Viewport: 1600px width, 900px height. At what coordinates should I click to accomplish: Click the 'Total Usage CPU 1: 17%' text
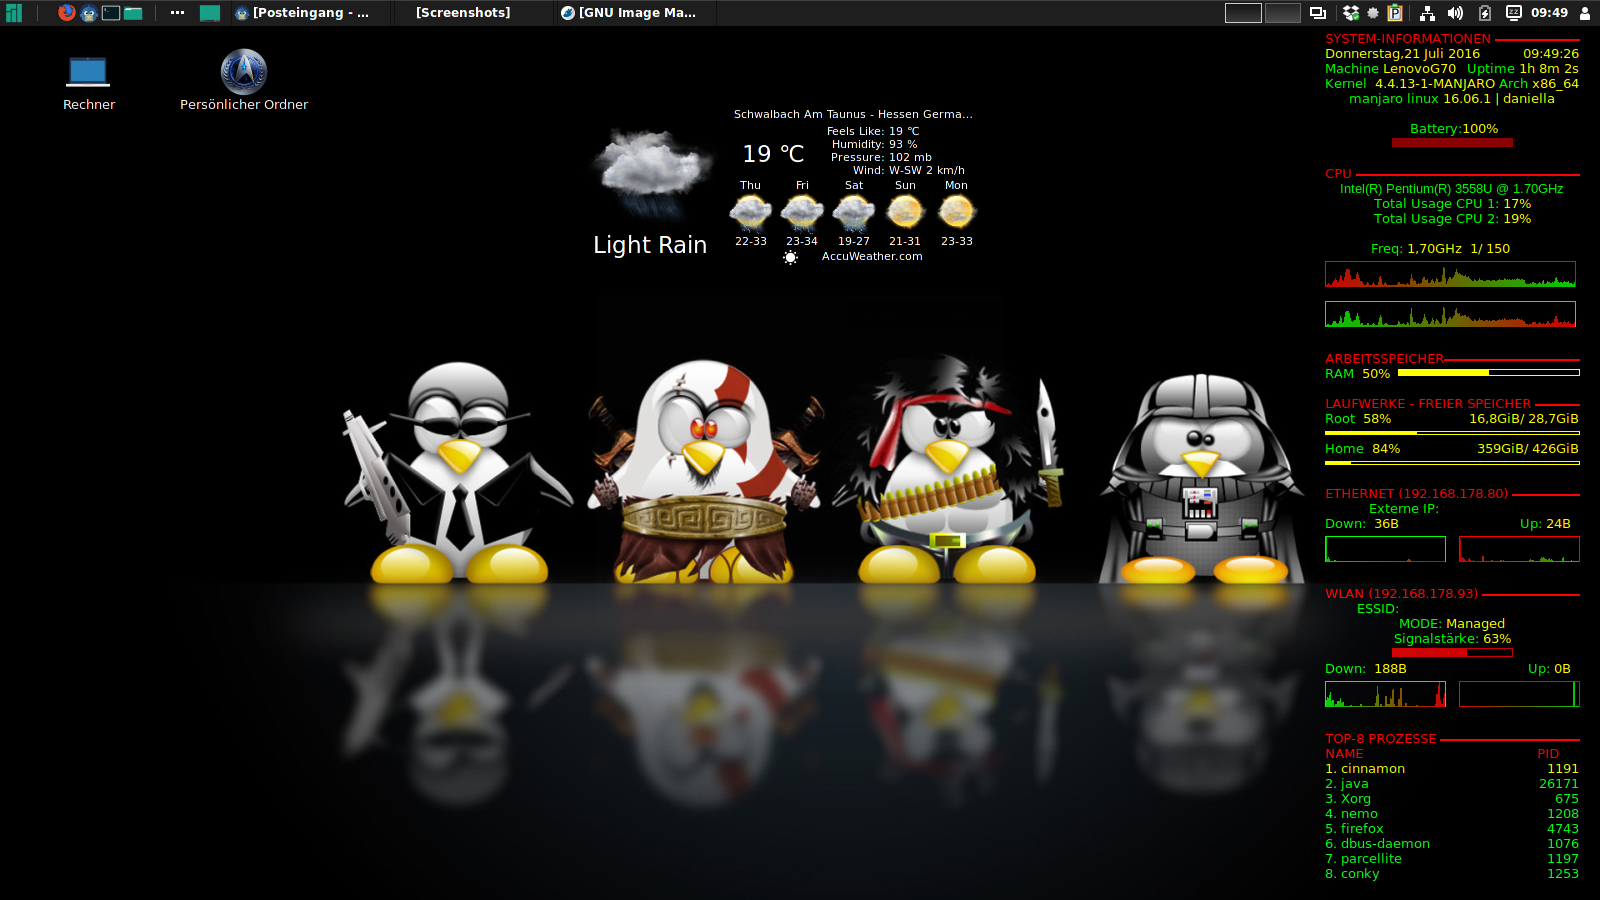click(1452, 204)
